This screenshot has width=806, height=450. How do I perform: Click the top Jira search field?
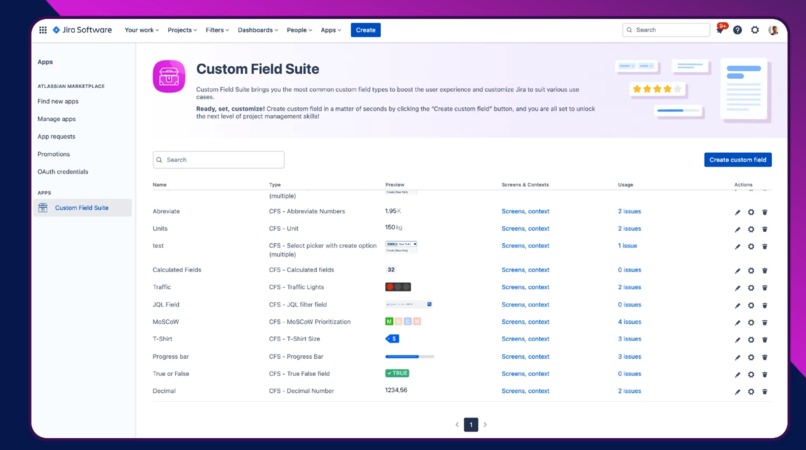666,30
